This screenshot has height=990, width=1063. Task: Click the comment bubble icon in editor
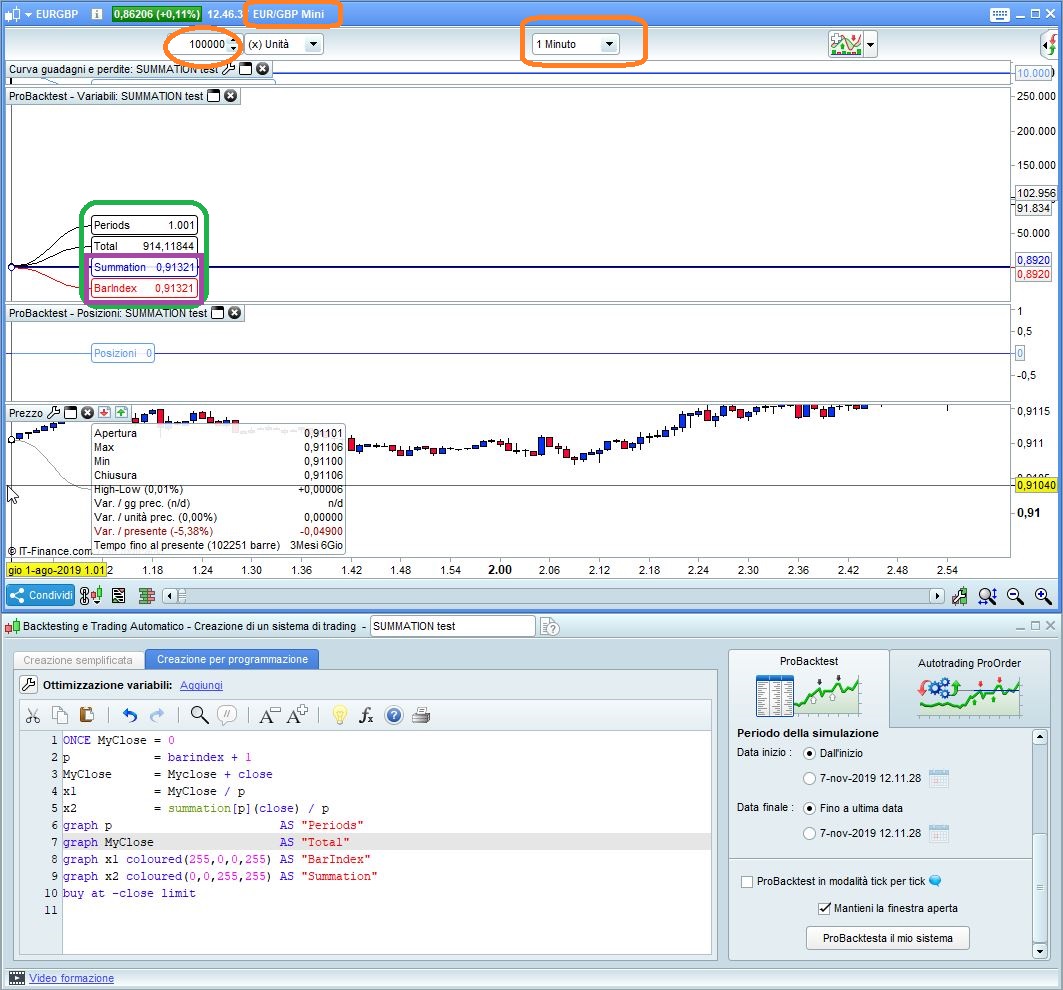227,715
